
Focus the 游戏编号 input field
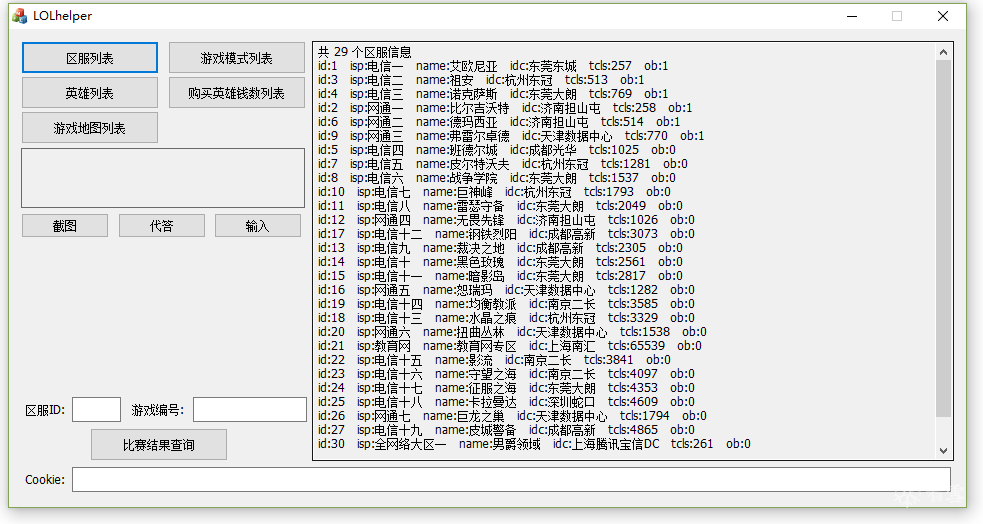(250, 410)
